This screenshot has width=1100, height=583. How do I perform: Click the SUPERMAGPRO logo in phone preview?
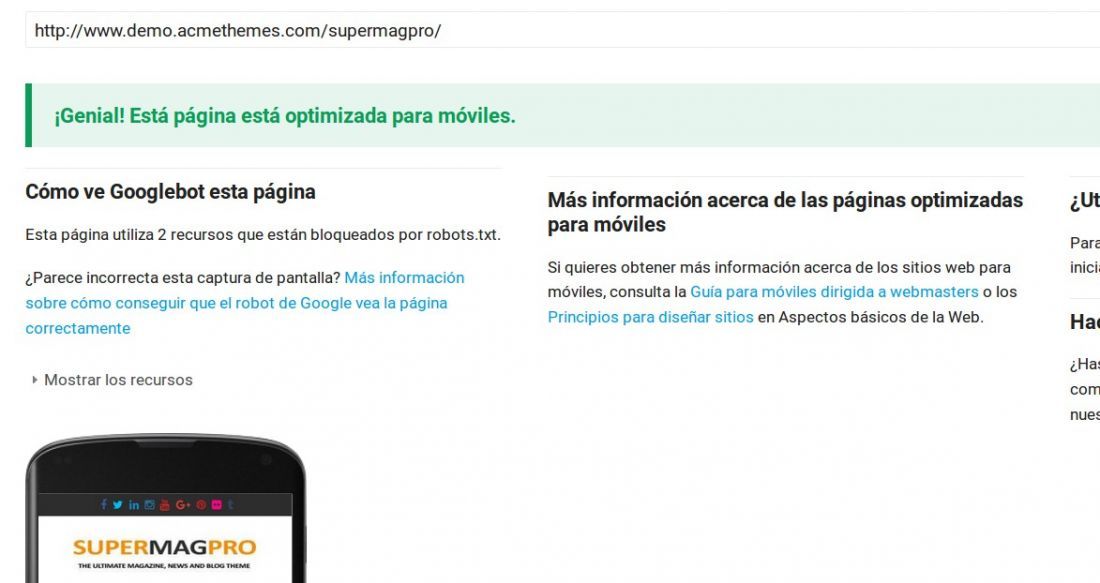pyautogui.click(x=164, y=547)
